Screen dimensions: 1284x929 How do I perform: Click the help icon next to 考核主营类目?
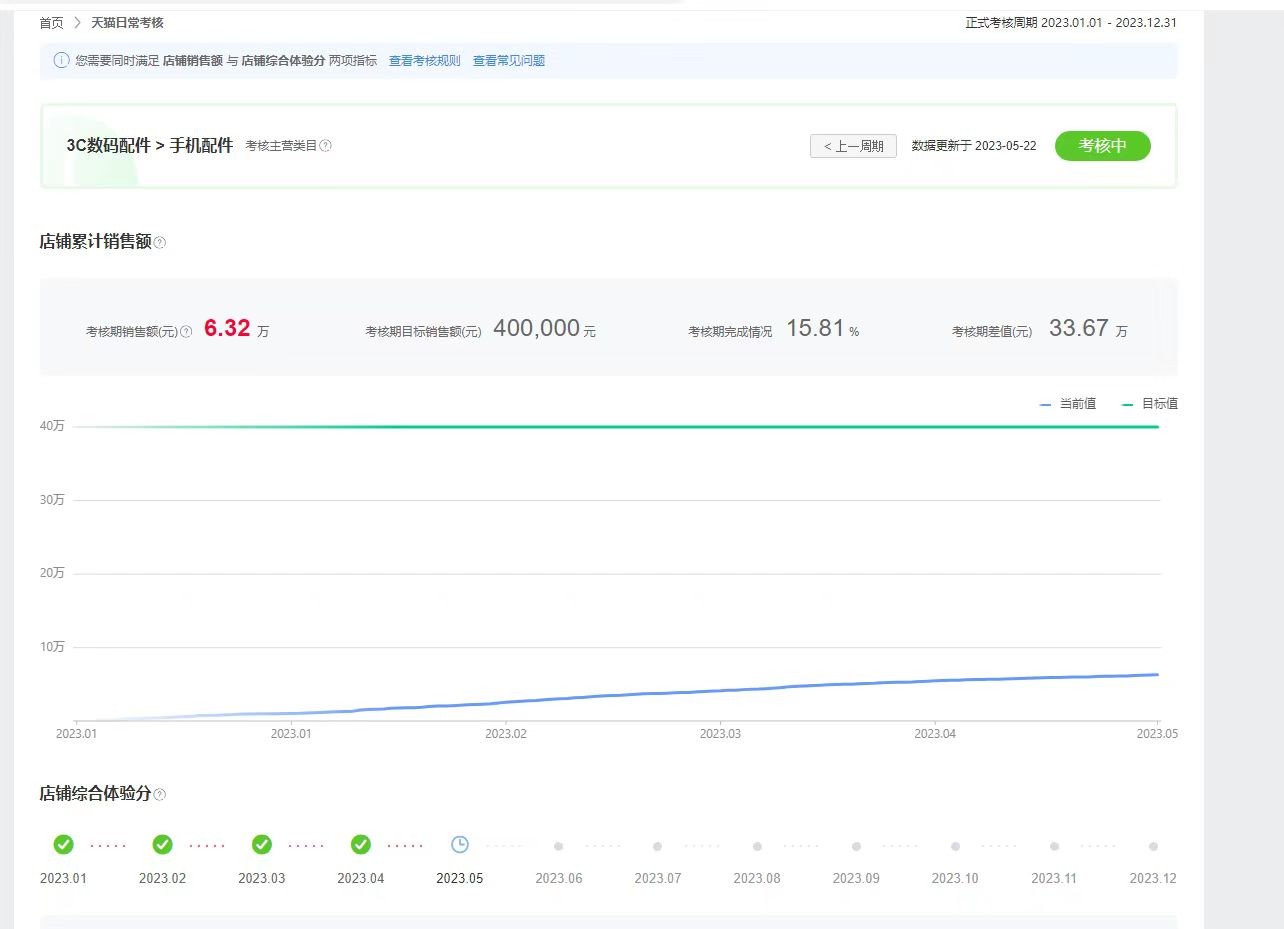(325, 146)
